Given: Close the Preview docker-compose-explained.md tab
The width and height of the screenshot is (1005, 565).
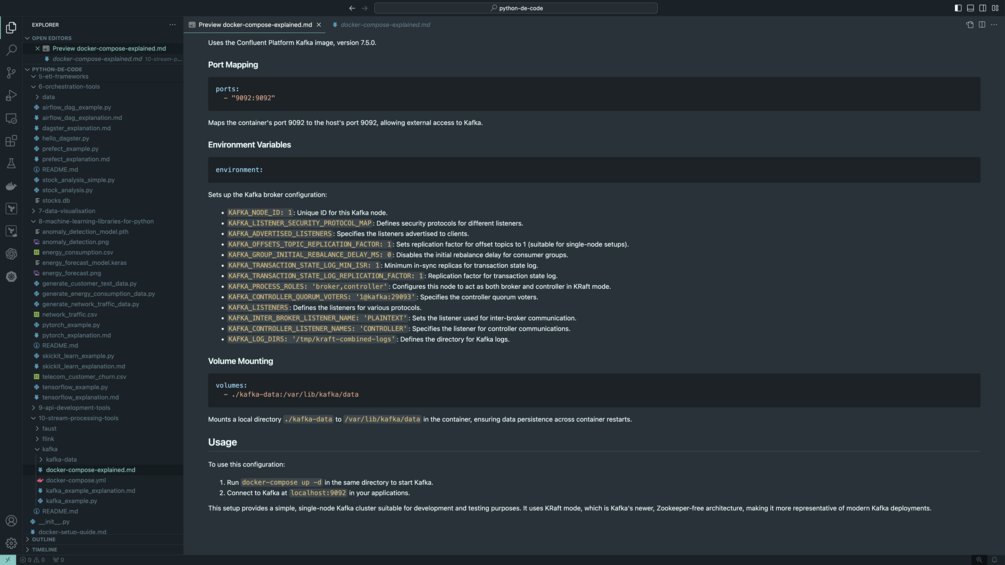Looking at the screenshot, I should point(319,25).
